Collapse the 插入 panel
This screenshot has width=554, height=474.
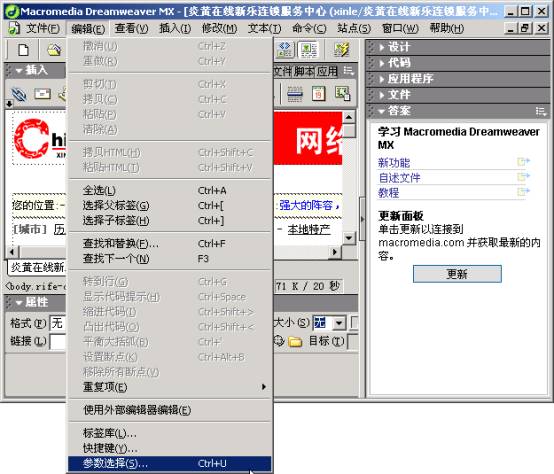point(19,70)
